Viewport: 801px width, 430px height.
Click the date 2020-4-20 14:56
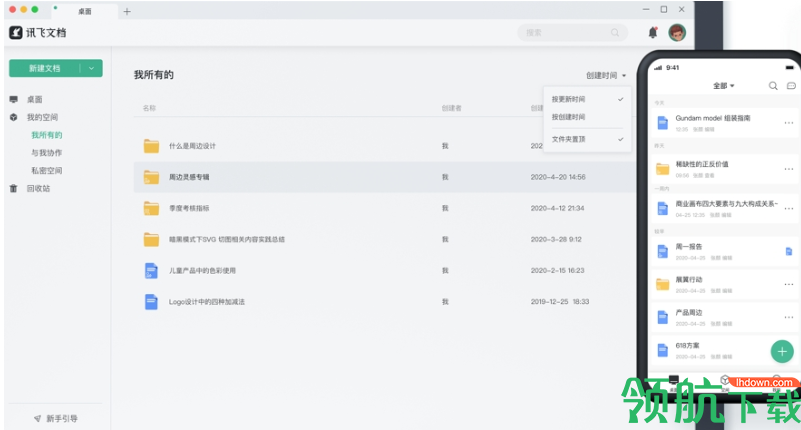coord(558,177)
